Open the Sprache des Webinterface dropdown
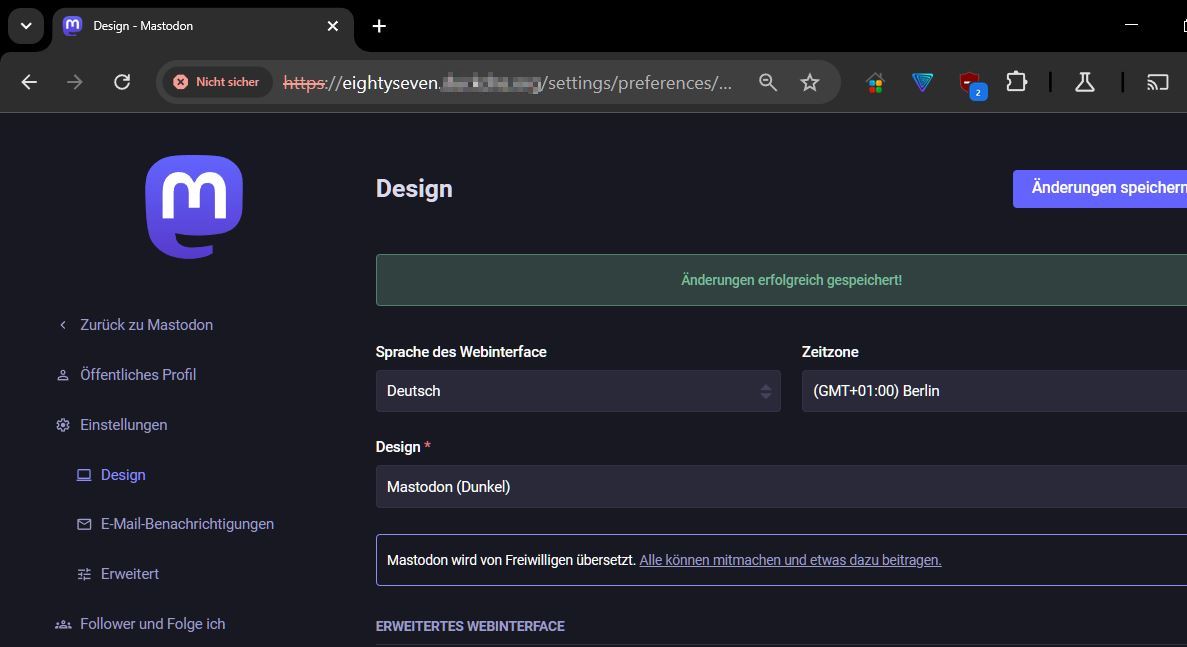Viewport: 1187px width, 647px height. [577, 391]
